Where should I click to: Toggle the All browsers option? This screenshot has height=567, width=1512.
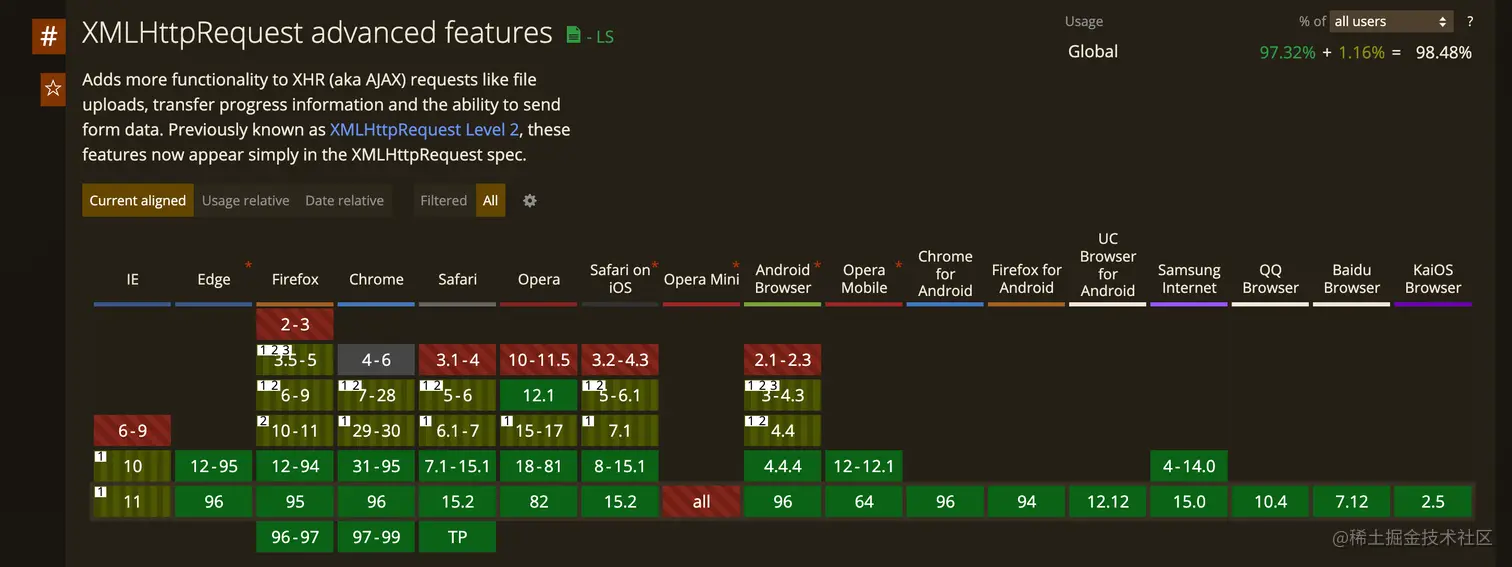tap(490, 201)
